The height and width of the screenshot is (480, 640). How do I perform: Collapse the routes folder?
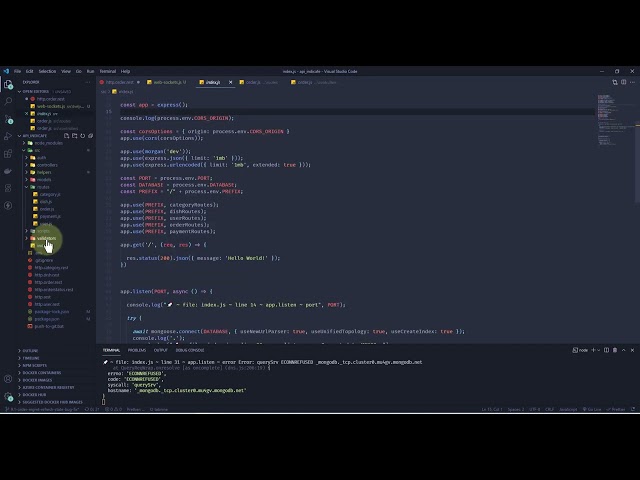pyautogui.click(x=43, y=187)
